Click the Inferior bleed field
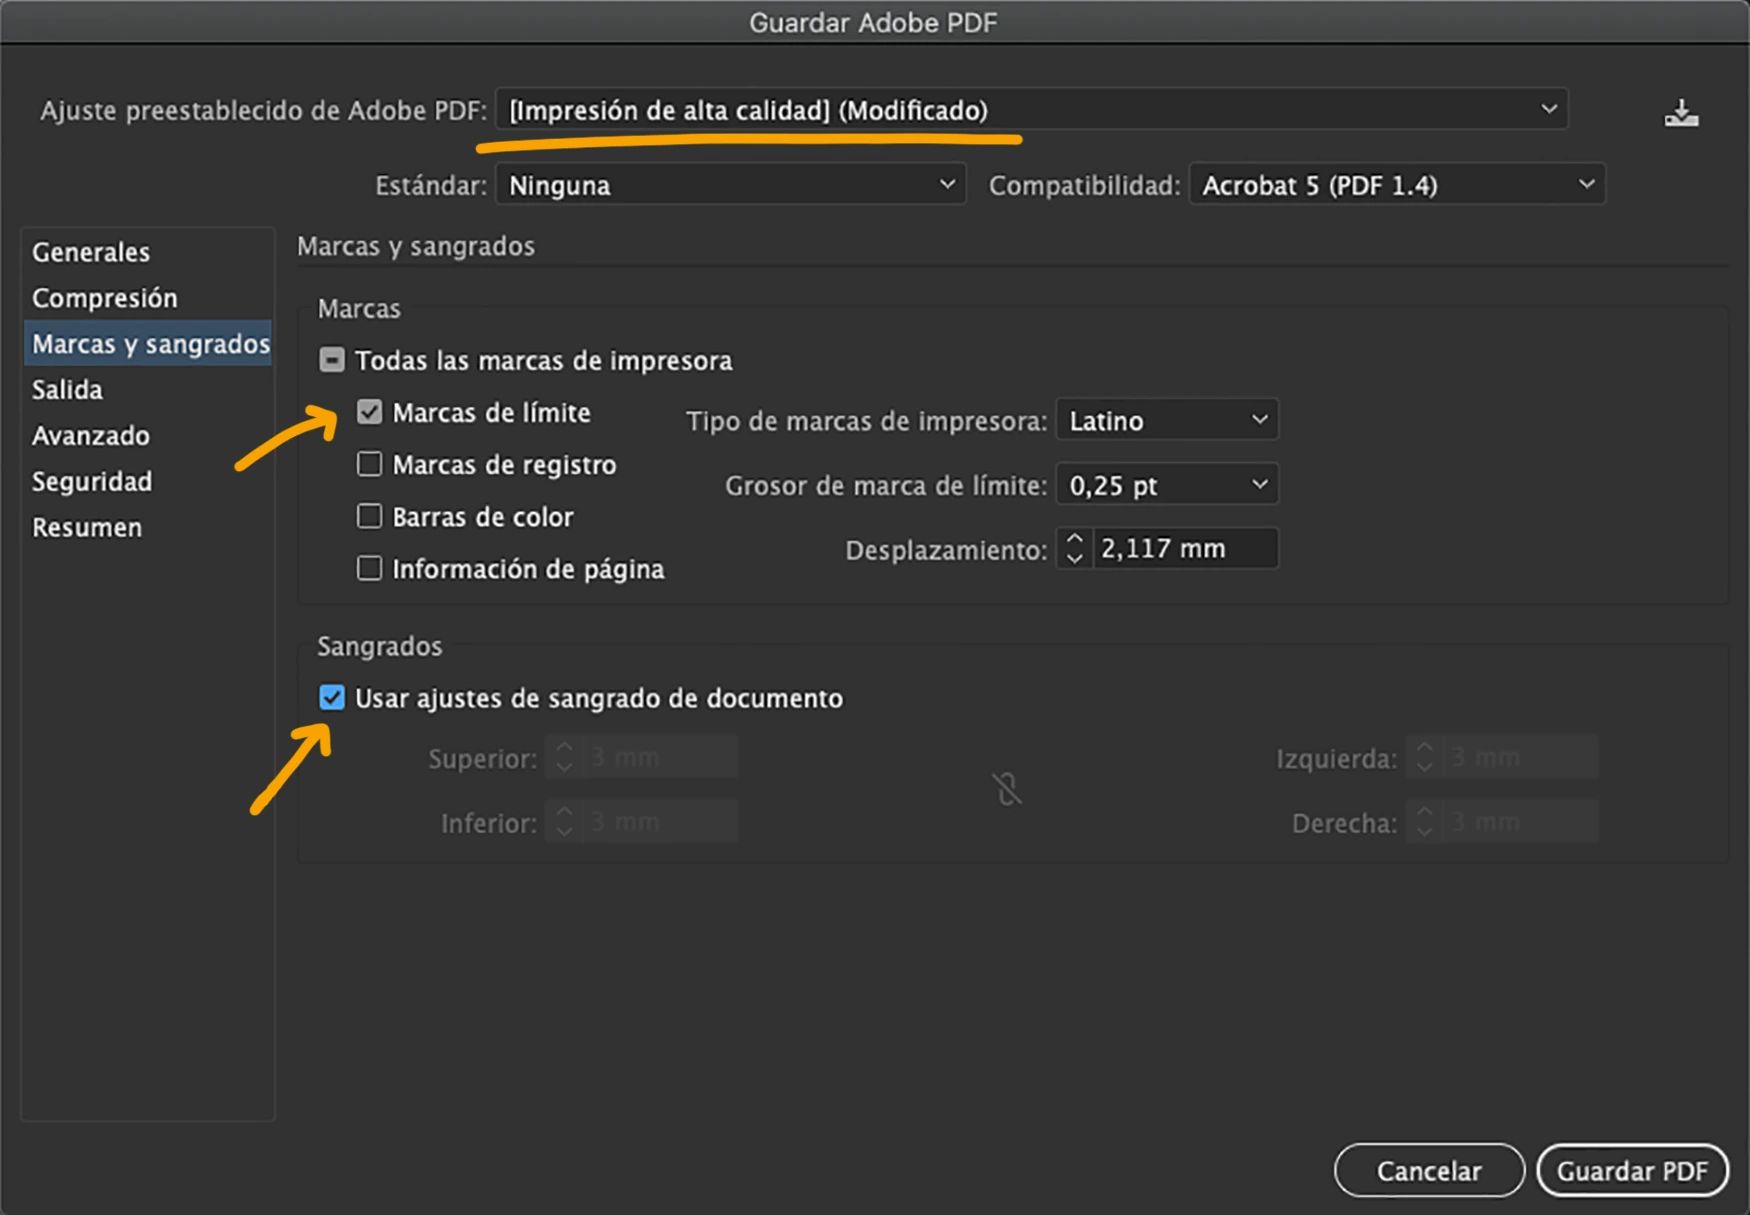Image resolution: width=1750 pixels, height=1215 pixels. [660, 822]
